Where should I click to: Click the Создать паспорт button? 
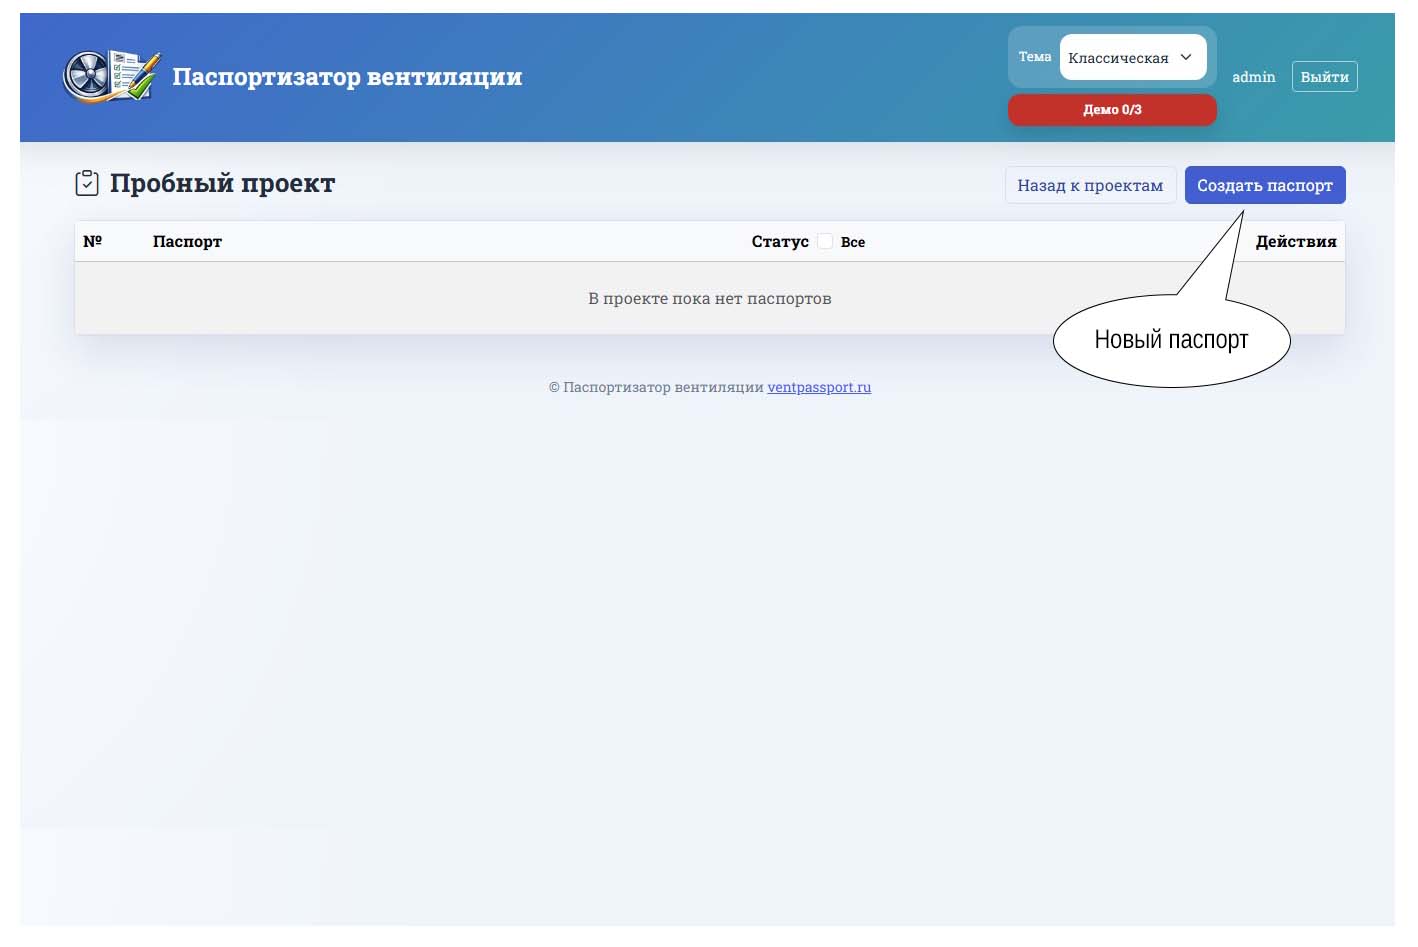1265,185
